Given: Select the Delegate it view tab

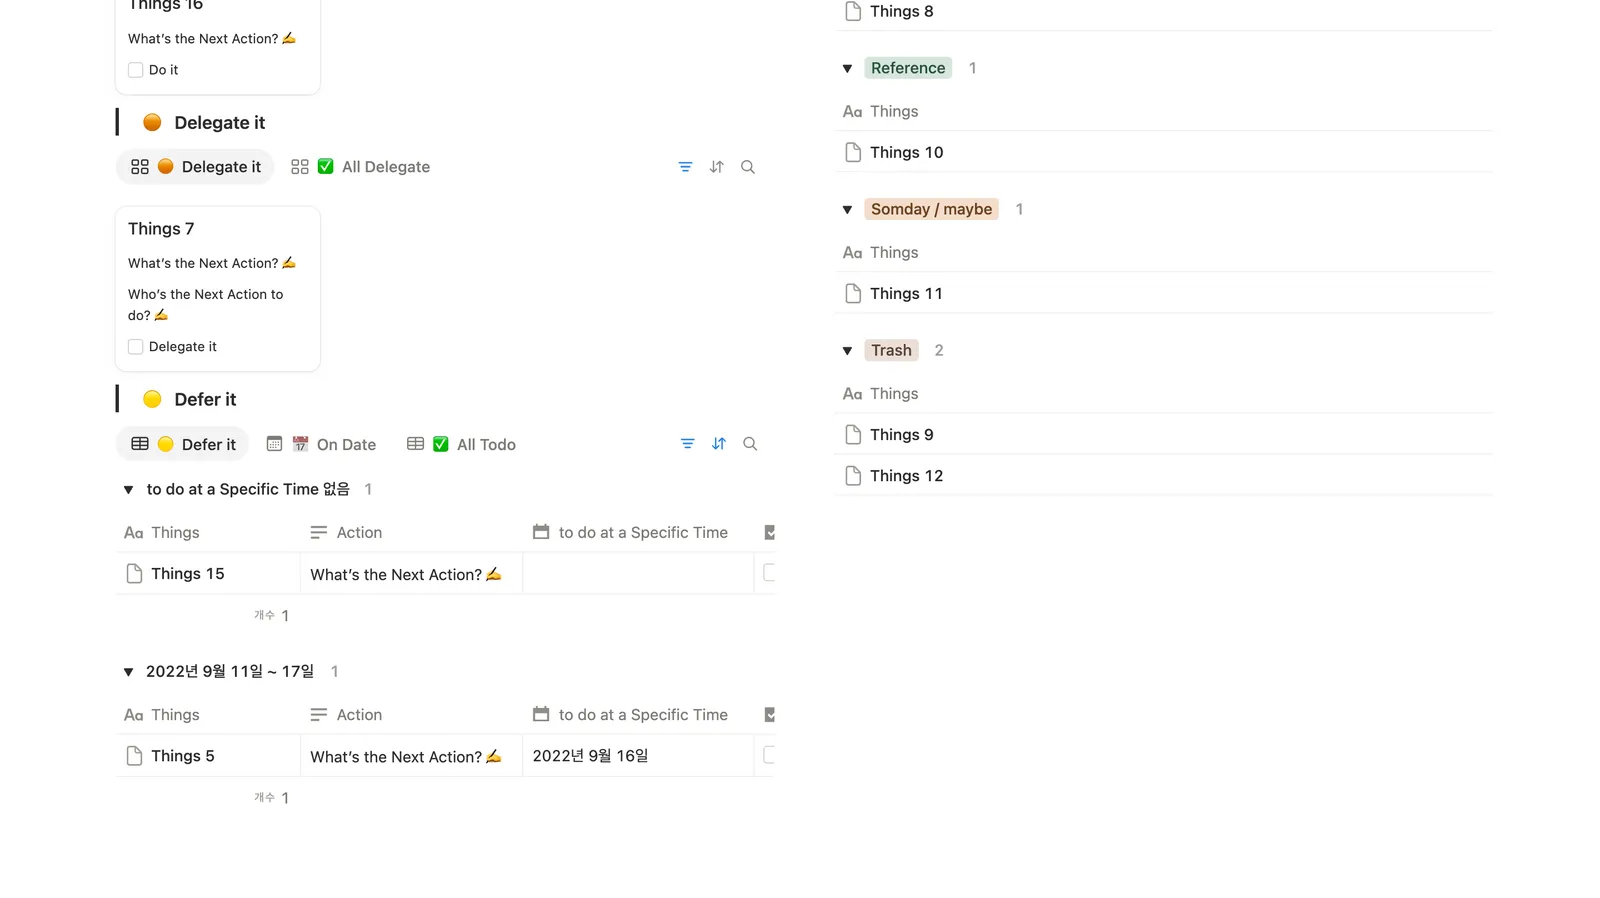Looking at the screenshot, I should [195, 167].
